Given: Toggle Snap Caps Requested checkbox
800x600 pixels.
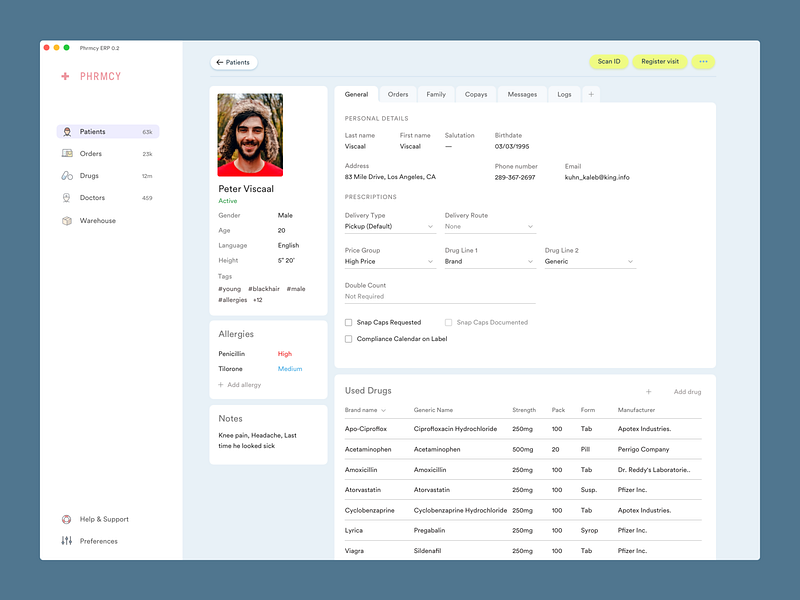Looking at the screenshot, I should click(348, 322).
